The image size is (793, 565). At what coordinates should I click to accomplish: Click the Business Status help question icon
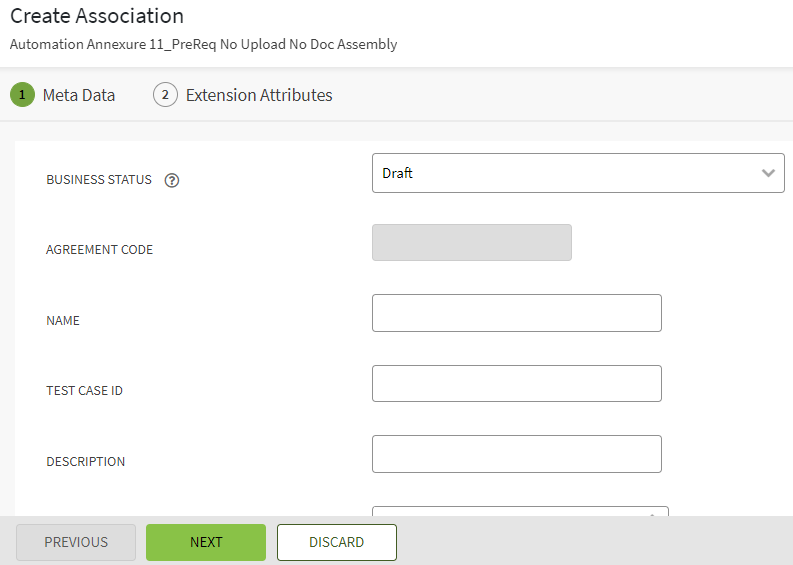[x=172, y=180]
